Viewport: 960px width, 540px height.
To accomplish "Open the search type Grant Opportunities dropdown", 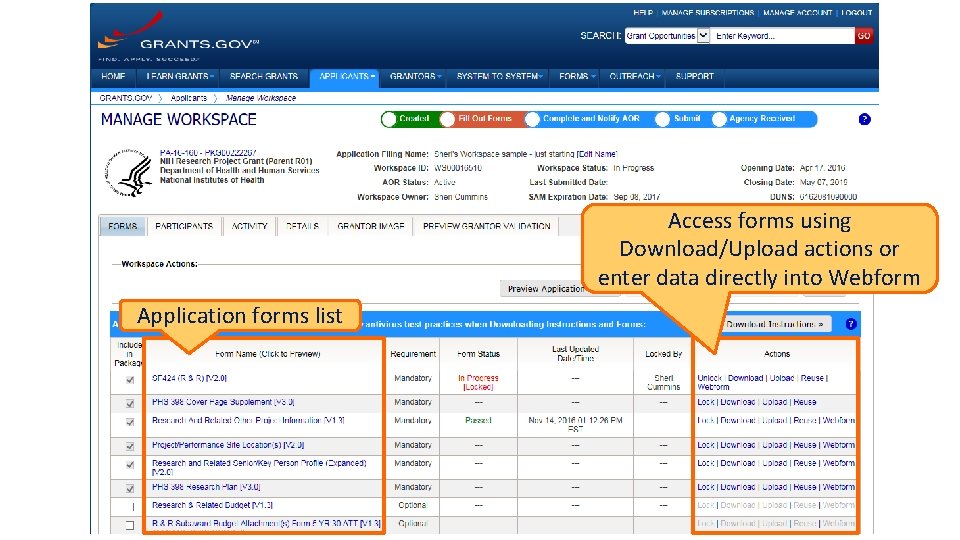I will point(667,36).
